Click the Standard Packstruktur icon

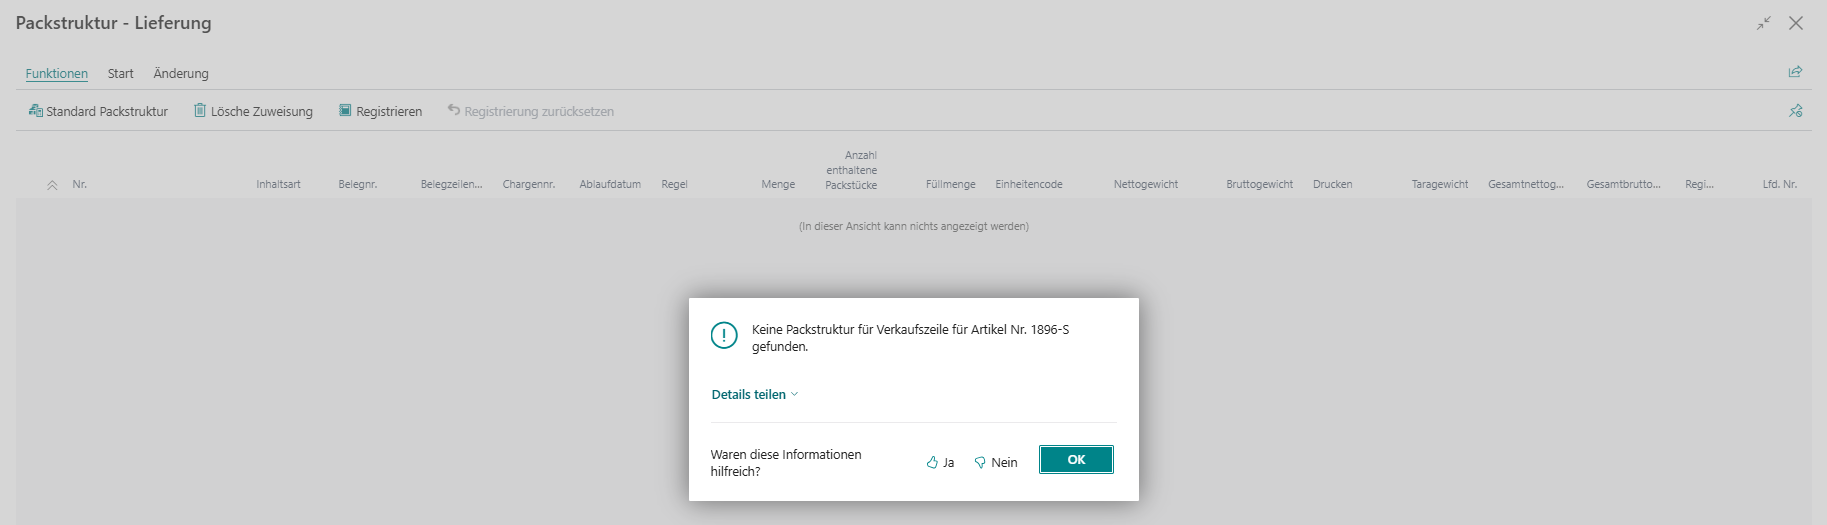36,111
